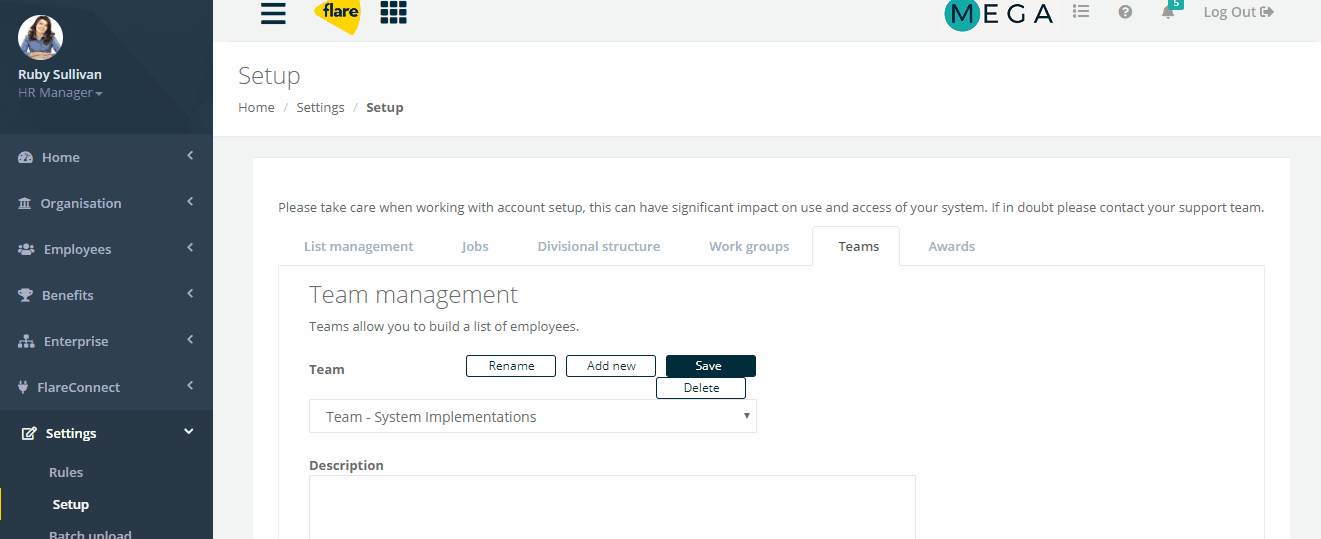Expand the Organisation sidebar chevron

(190, 201)
